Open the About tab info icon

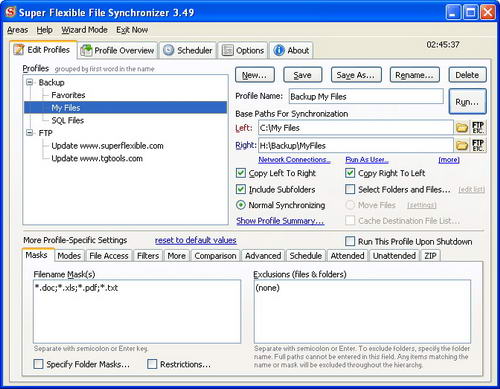tap(279, 50)
